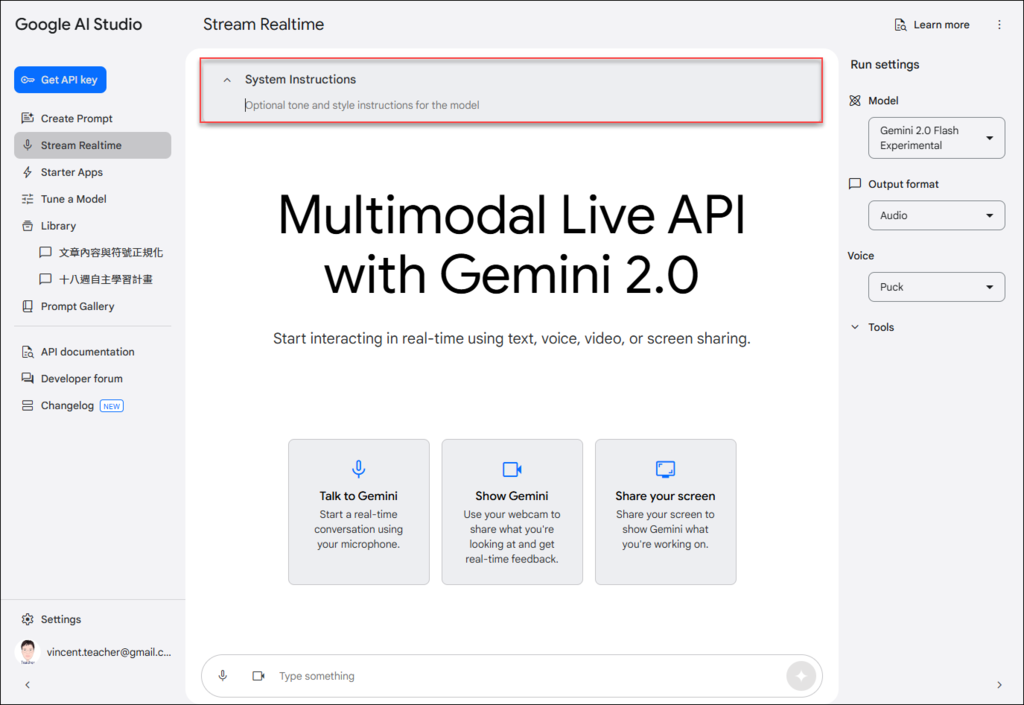1024x705 pixels.
Task: Collapse Run settings panel with the right arrow
Action: click(x=999, y=685)
